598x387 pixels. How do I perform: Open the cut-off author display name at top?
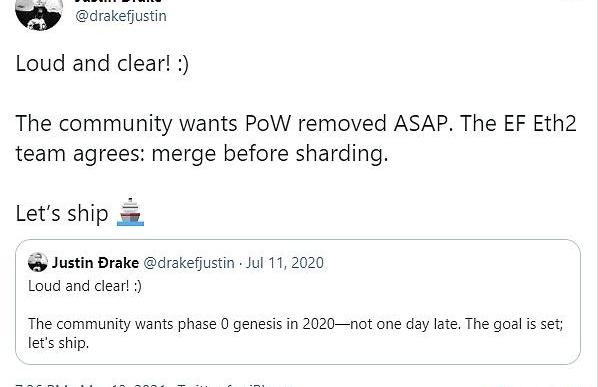pyautogui.click(x=118, y=1)
